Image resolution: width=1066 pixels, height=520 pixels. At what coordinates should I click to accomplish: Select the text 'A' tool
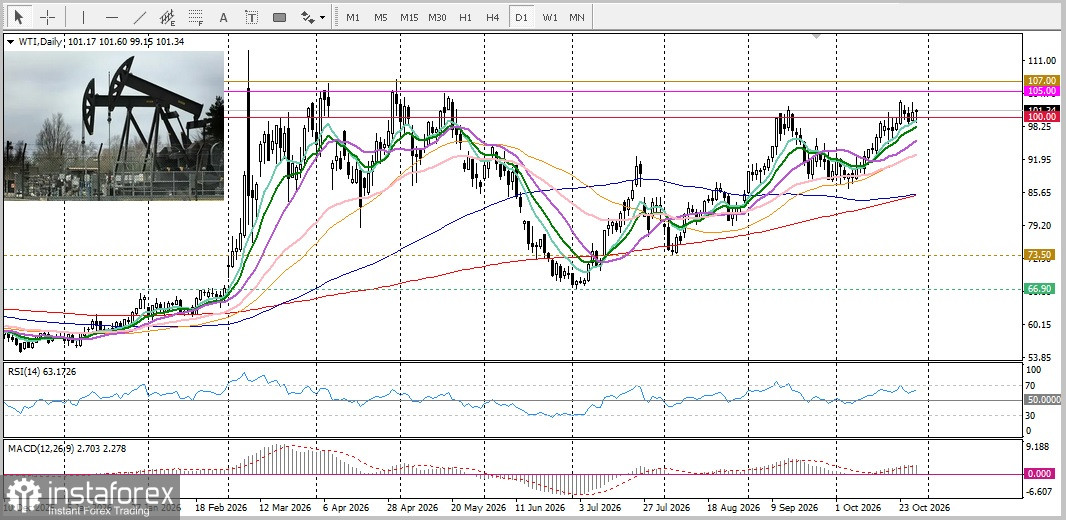pos(223,18)
